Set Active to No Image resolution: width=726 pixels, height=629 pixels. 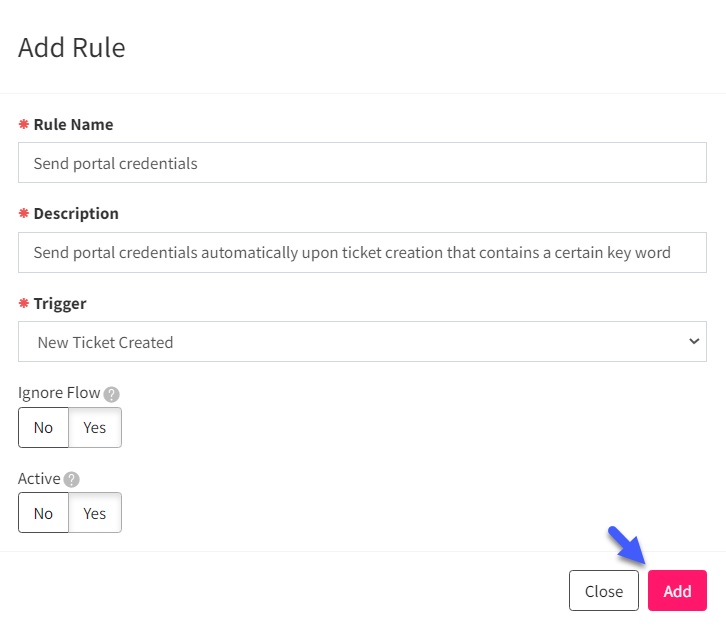(44, 513)
